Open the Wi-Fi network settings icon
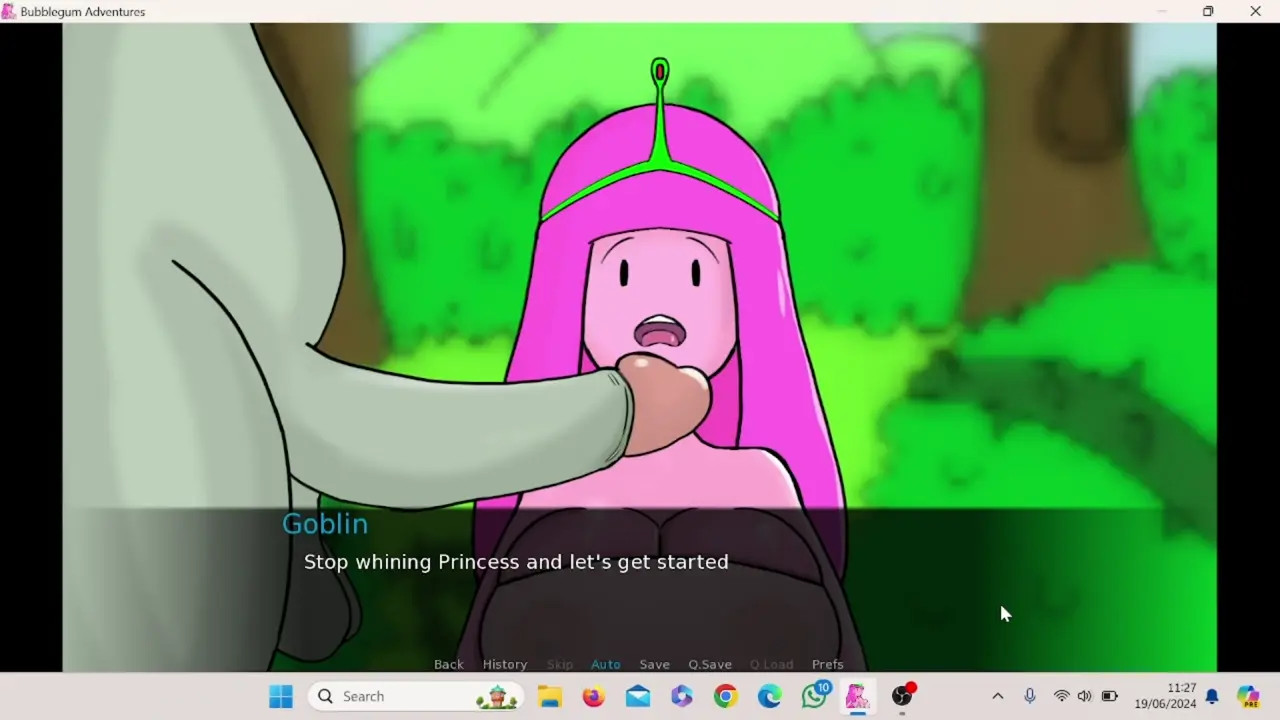The height and width of the screenshot is (720, 1280). coord(1062,696)
